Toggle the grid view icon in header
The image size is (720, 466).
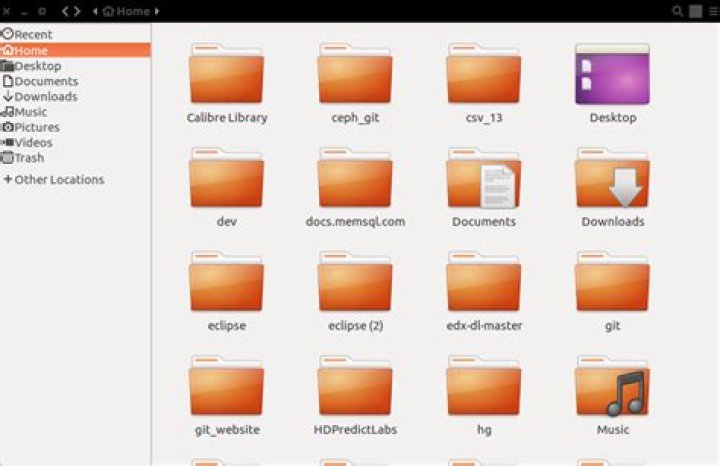tap(696, 11)
